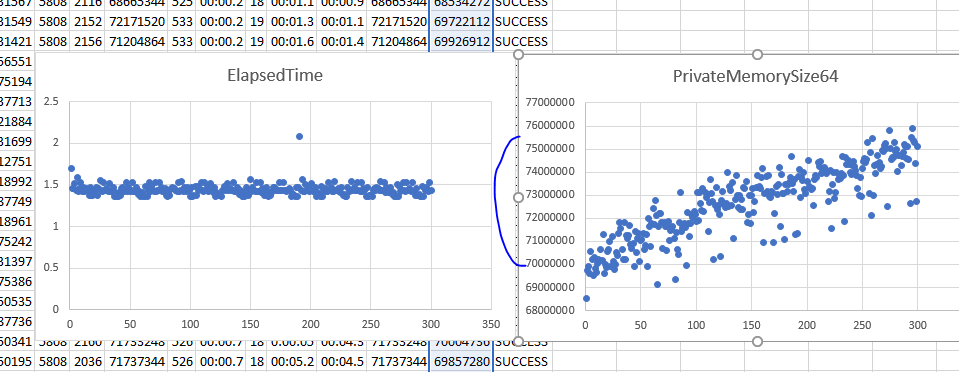Click left-middle sizing handle of PrivateMemorySize64 chart
This screenshot has height=372, width=959.
click(x=519, y=197)
